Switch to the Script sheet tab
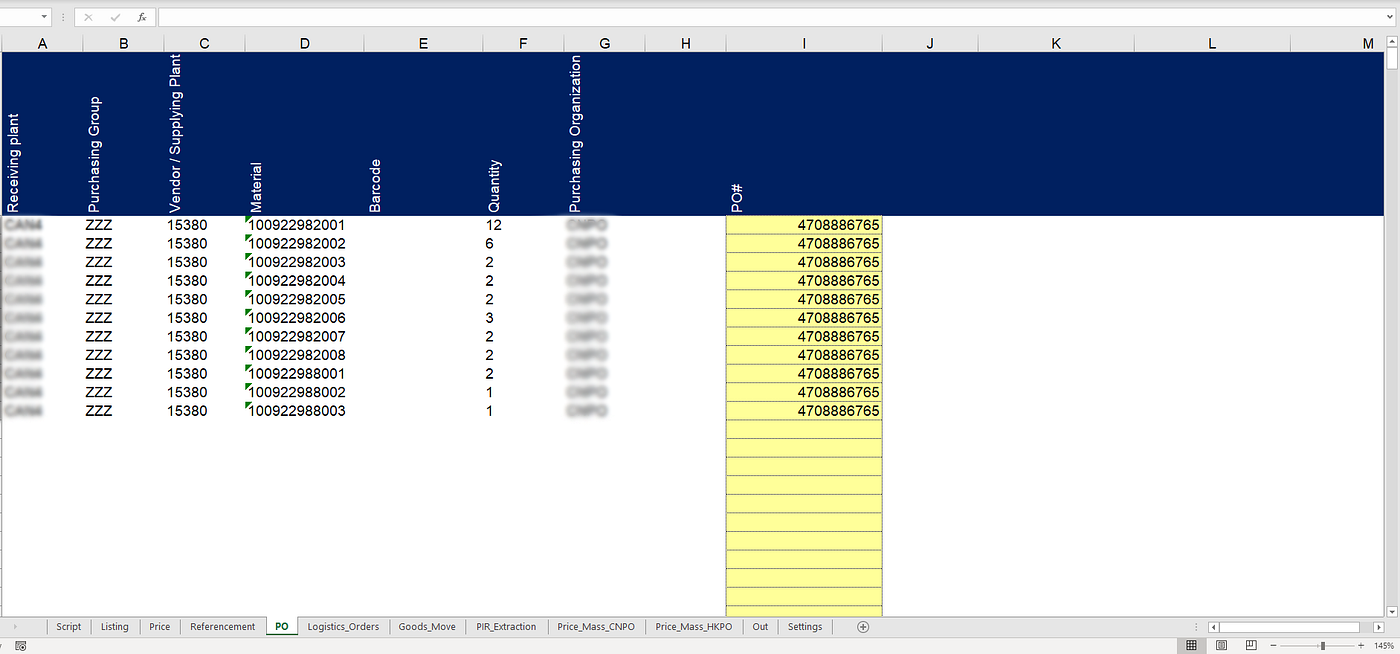This screenshot has height=654, width=1400. [68, 626]
